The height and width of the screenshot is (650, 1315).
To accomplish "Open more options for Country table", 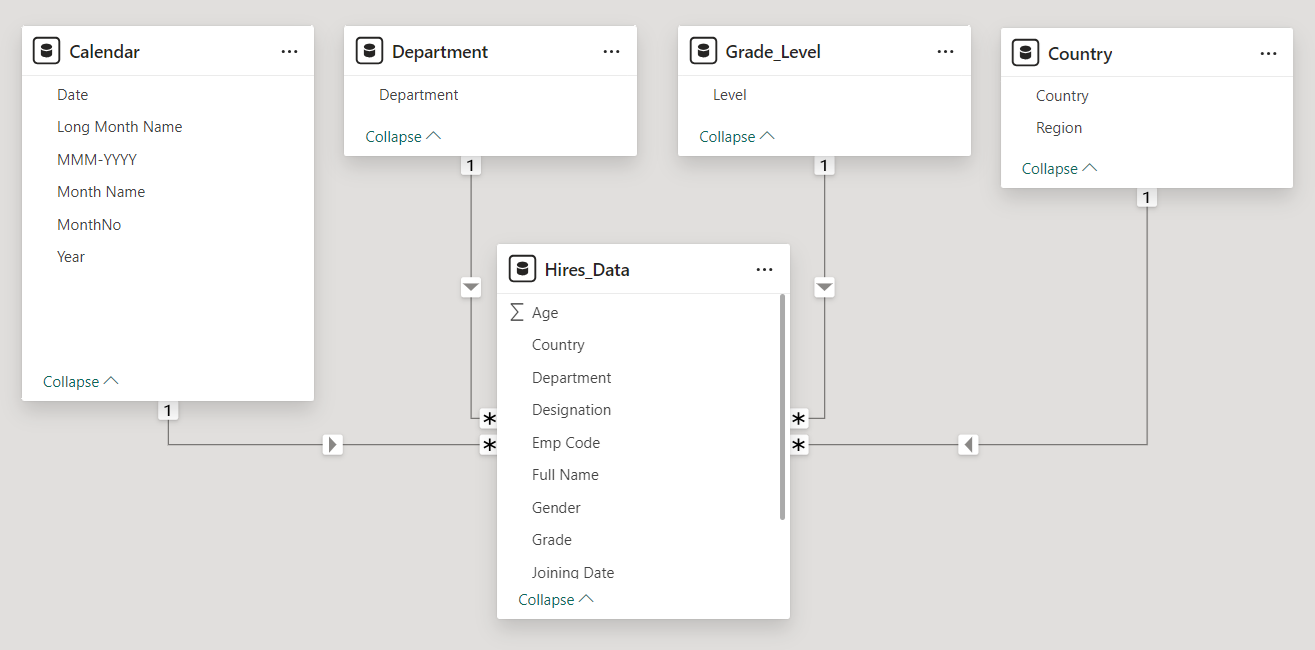I will (x=1268, y=54).
